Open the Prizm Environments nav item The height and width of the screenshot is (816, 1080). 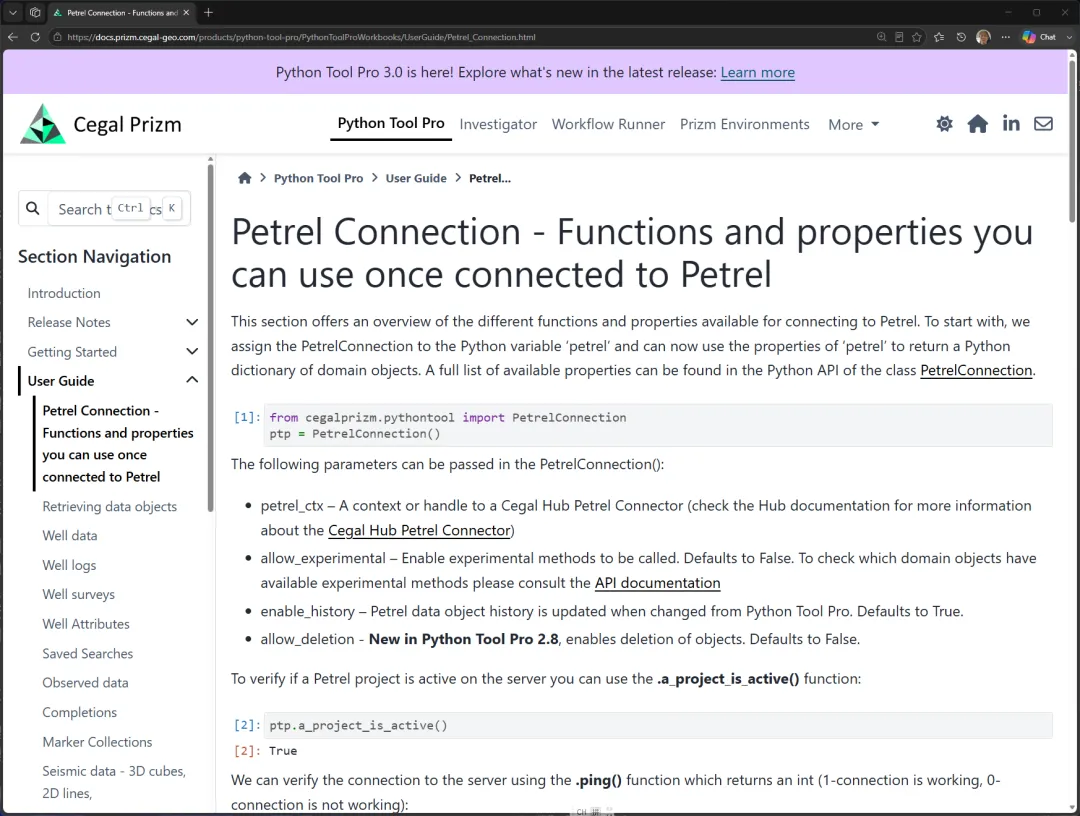[x=745, y=124]
